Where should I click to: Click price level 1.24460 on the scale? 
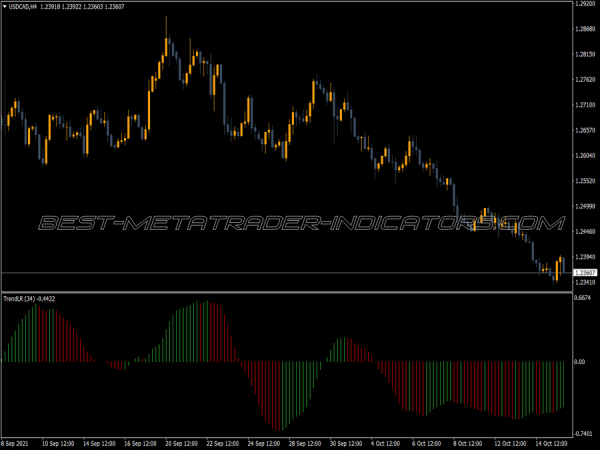(585, 232)
